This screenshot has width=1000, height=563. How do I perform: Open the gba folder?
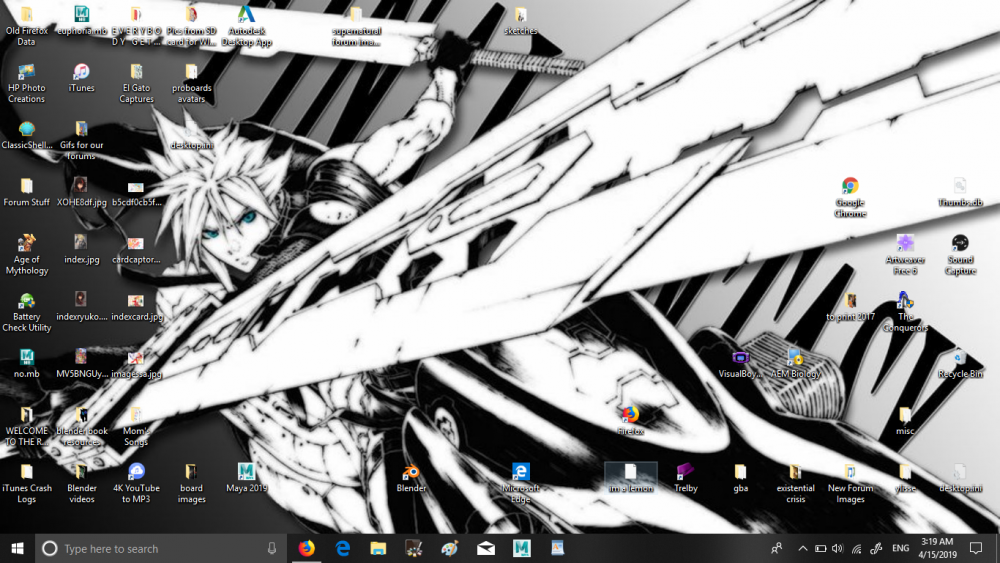(x=740, y=478)
